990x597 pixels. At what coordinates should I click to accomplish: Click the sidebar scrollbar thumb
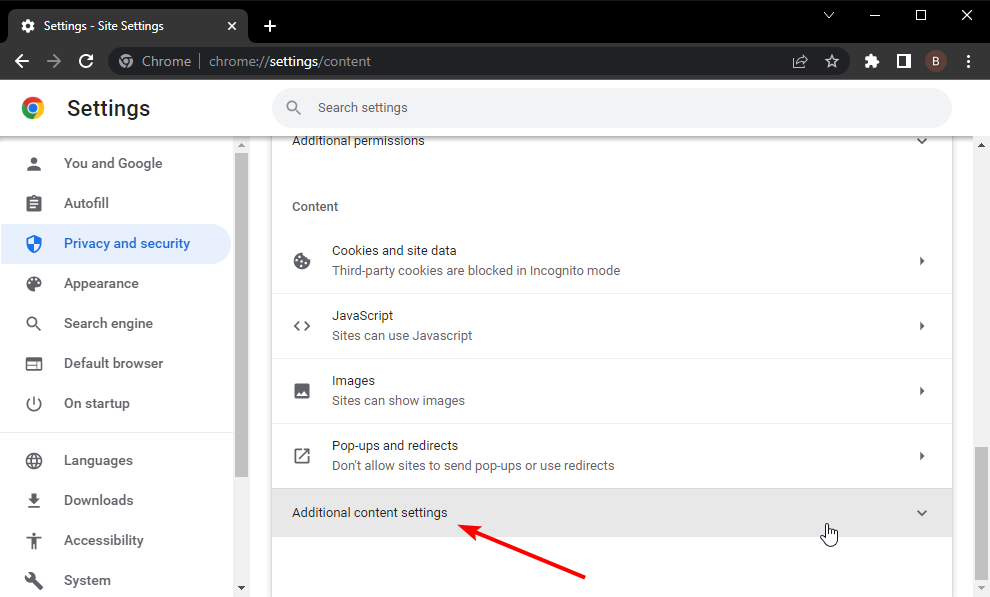241,314
